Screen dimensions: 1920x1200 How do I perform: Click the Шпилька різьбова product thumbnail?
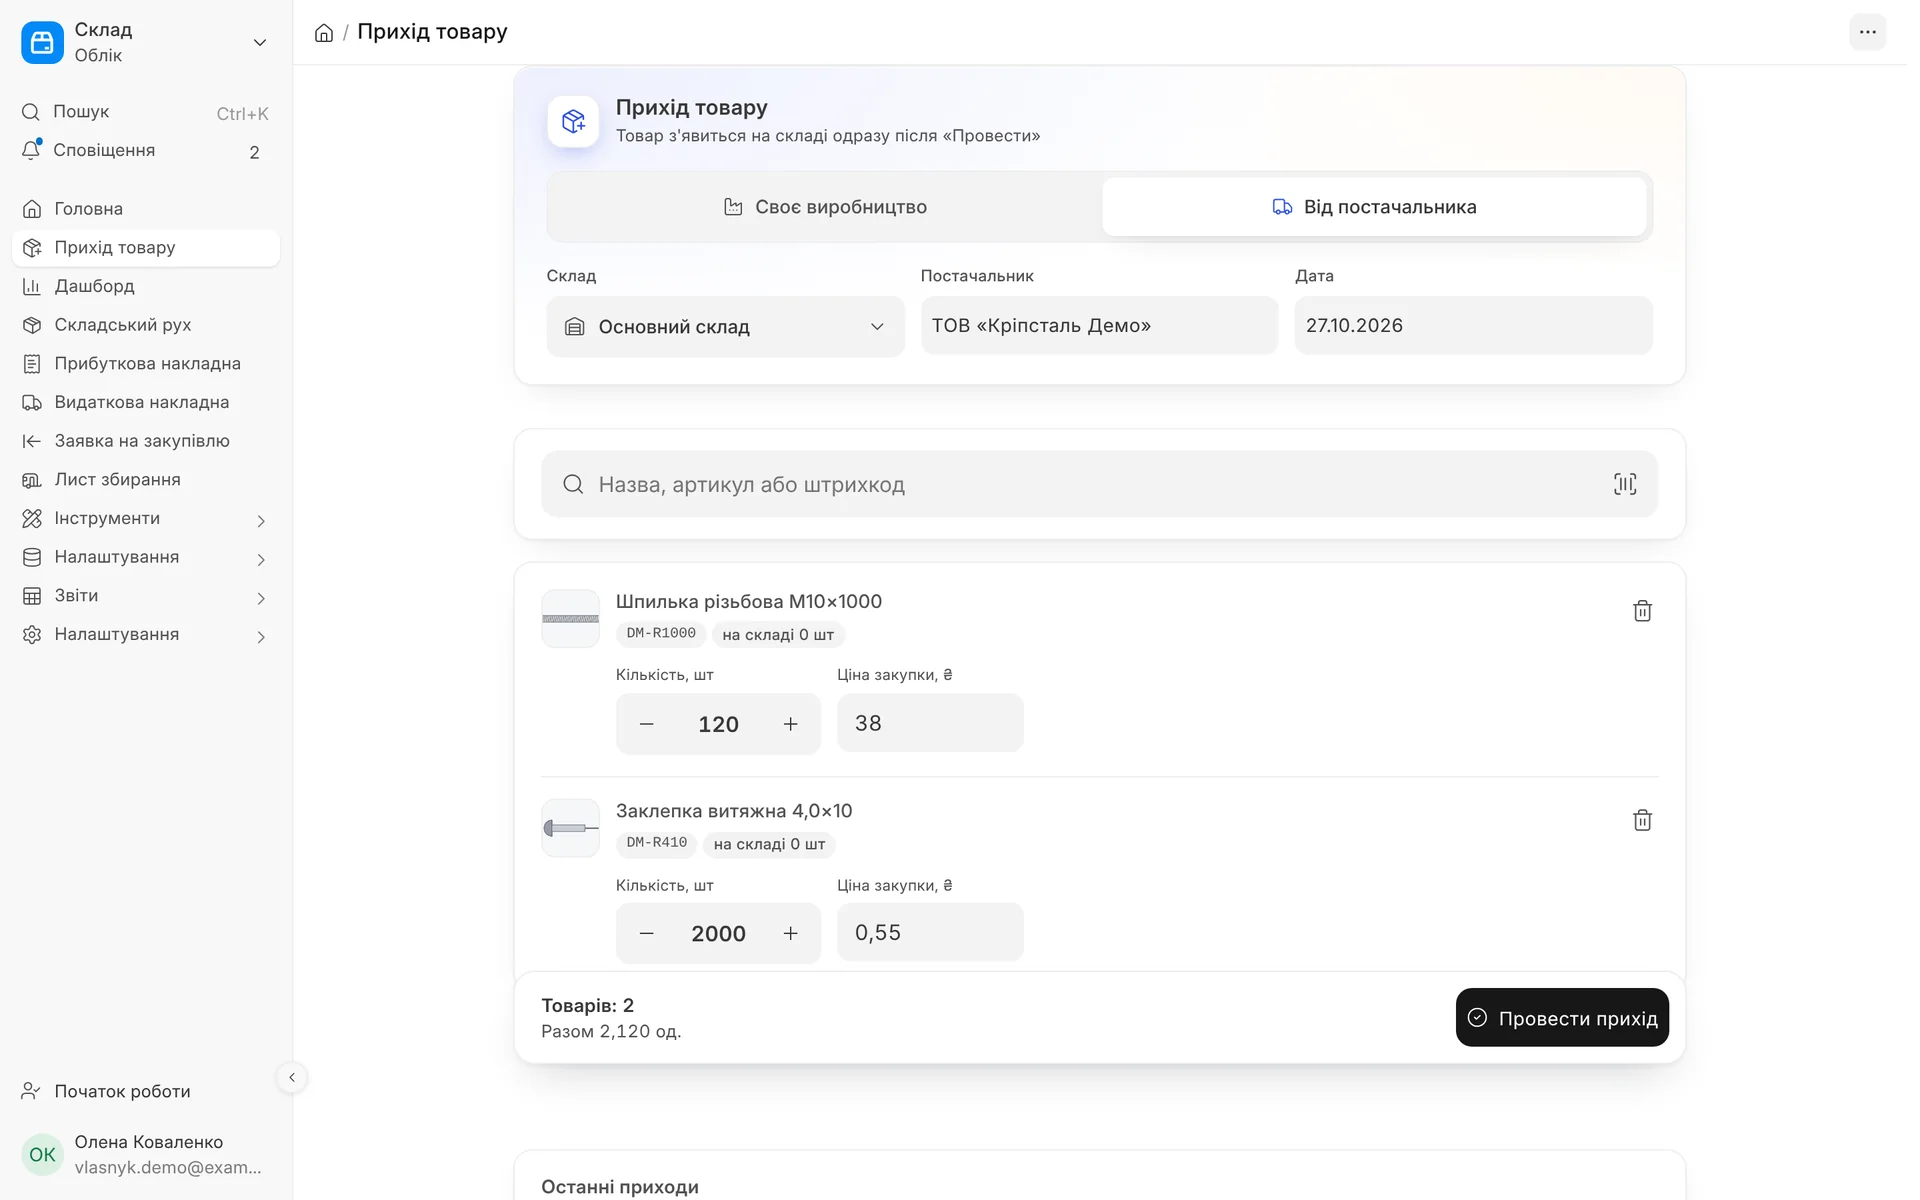570,618
